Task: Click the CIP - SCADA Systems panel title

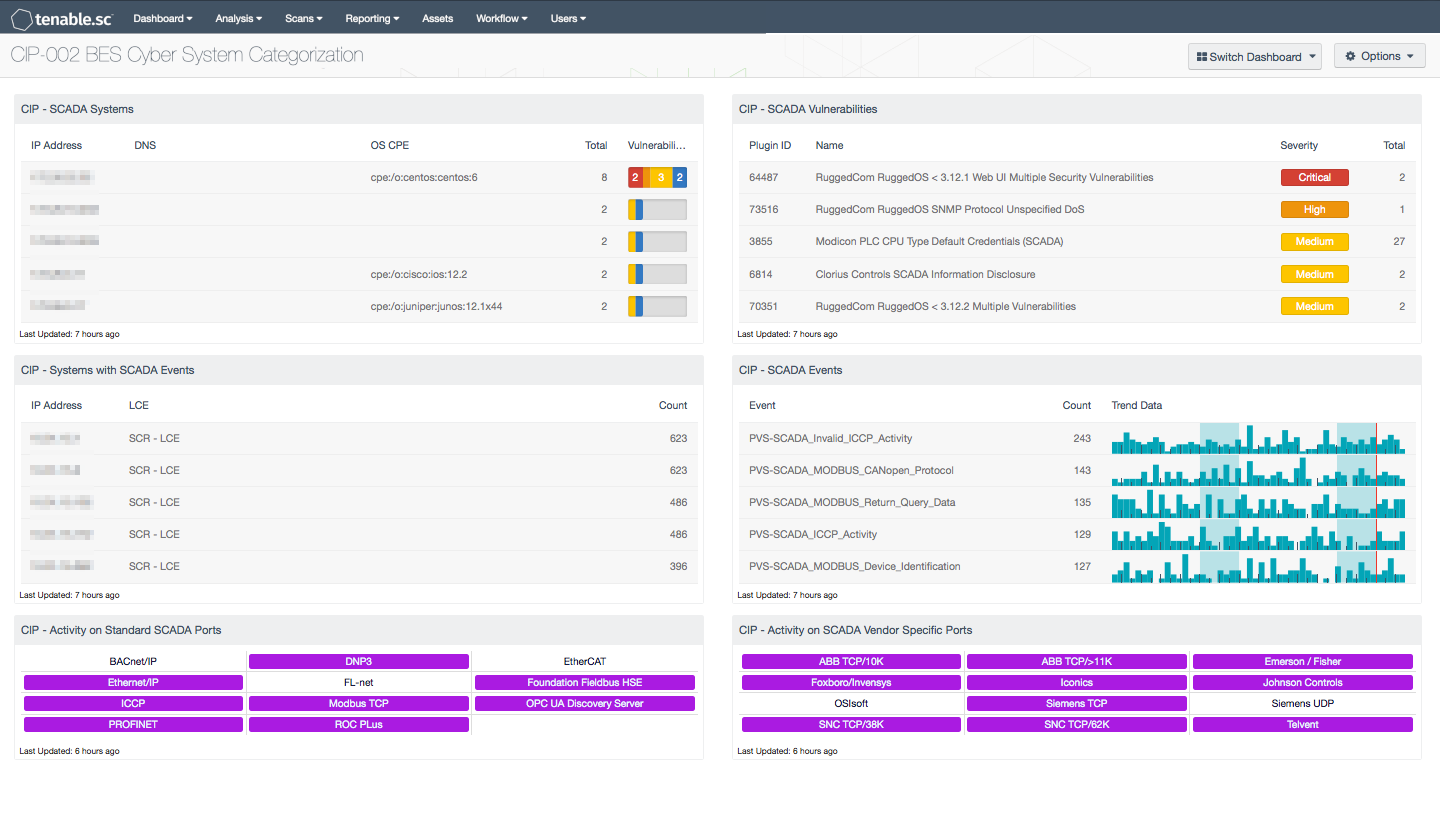Action: pos(77,109)
